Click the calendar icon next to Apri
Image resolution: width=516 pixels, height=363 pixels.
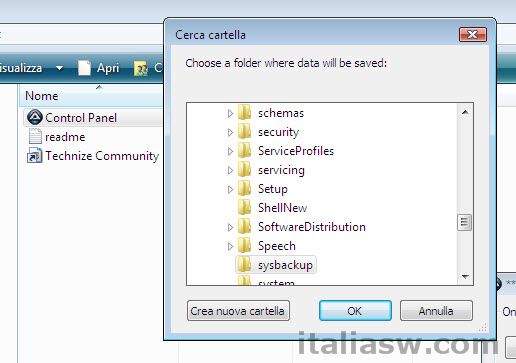coord(141,68)
